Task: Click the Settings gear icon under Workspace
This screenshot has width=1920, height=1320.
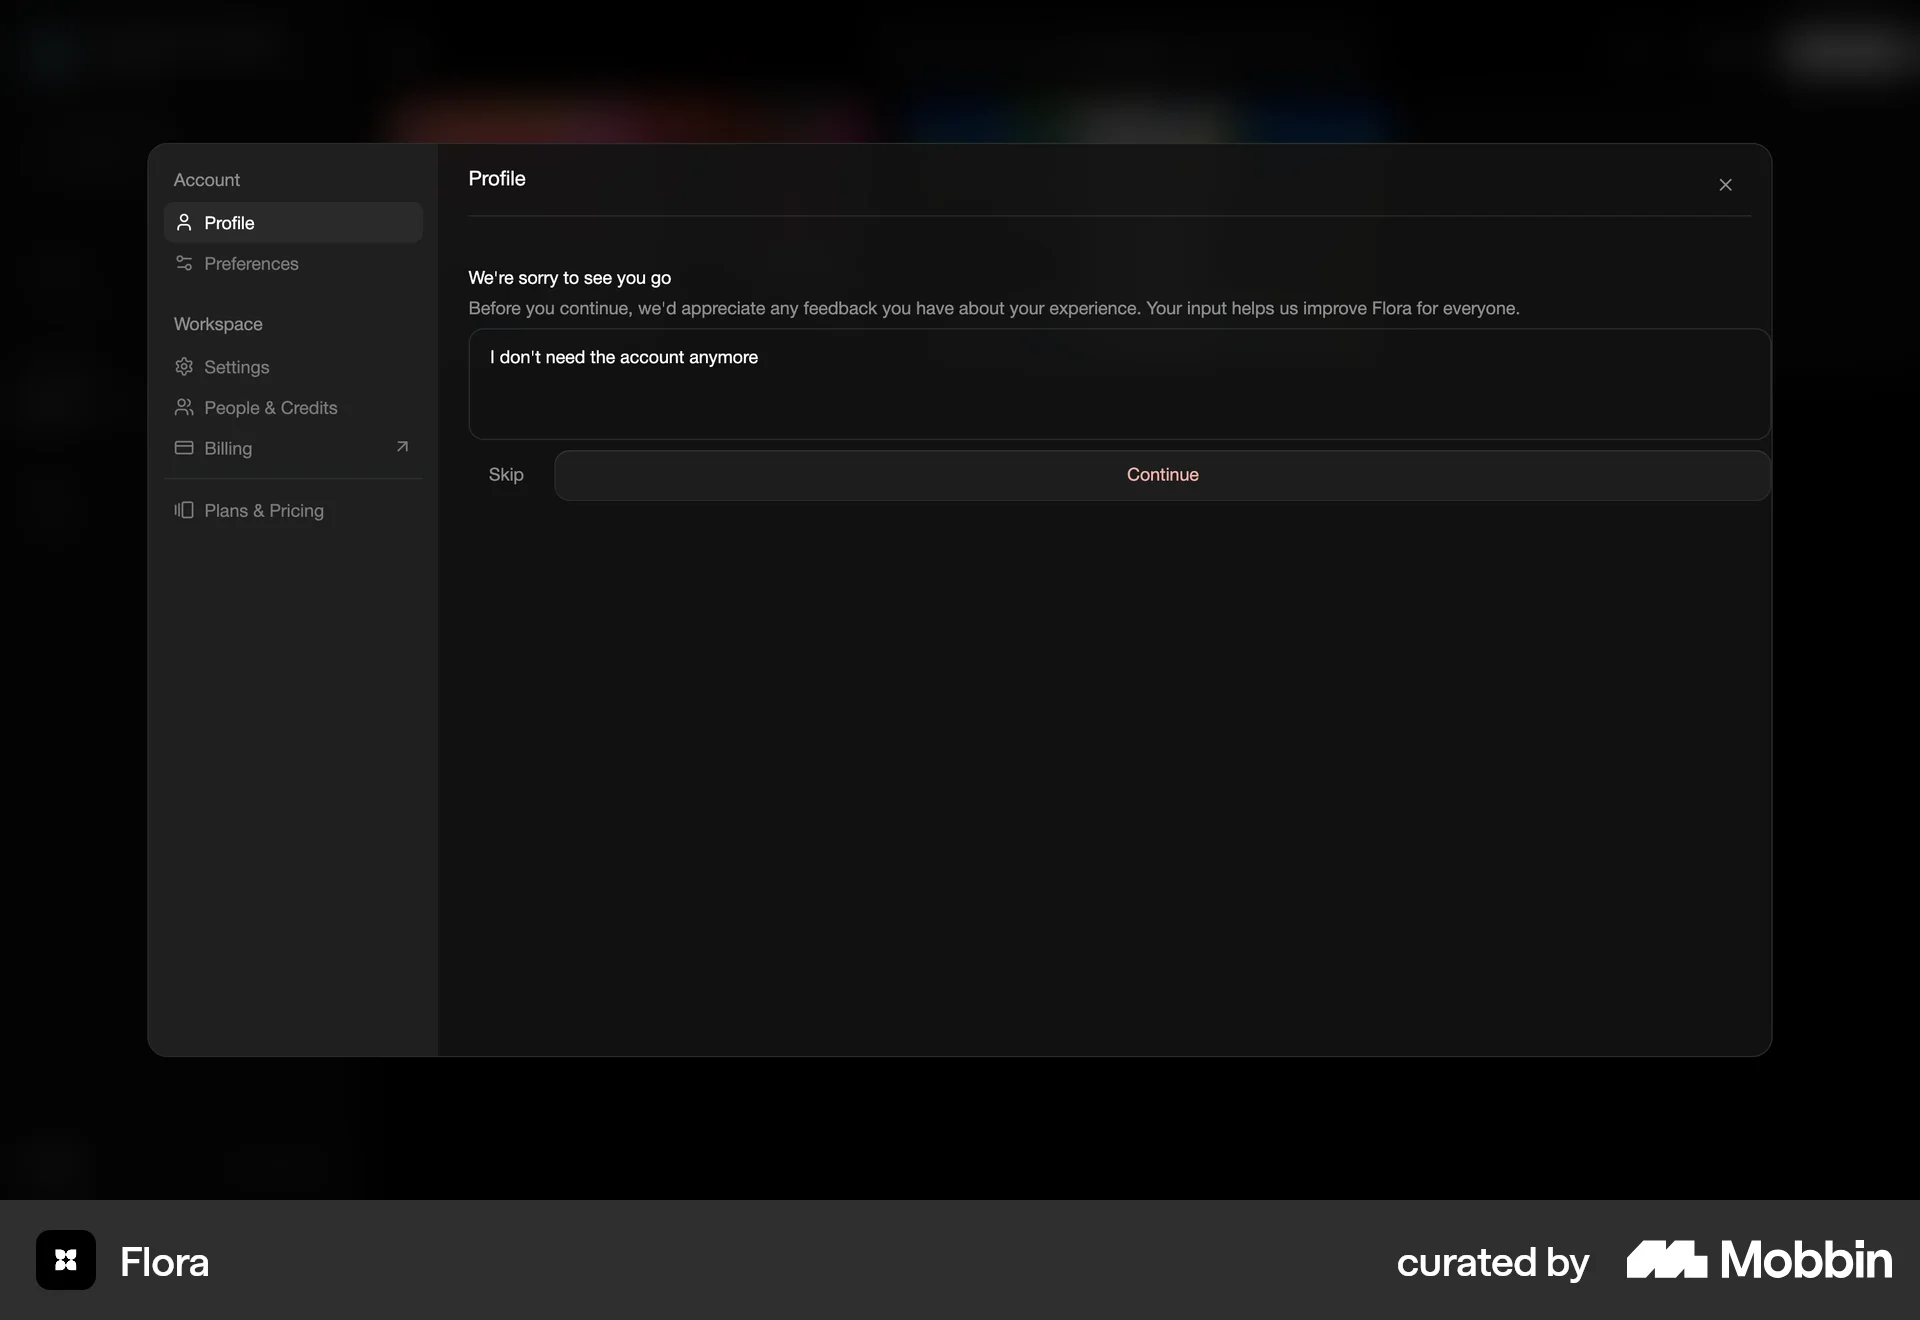Action: 184,367
